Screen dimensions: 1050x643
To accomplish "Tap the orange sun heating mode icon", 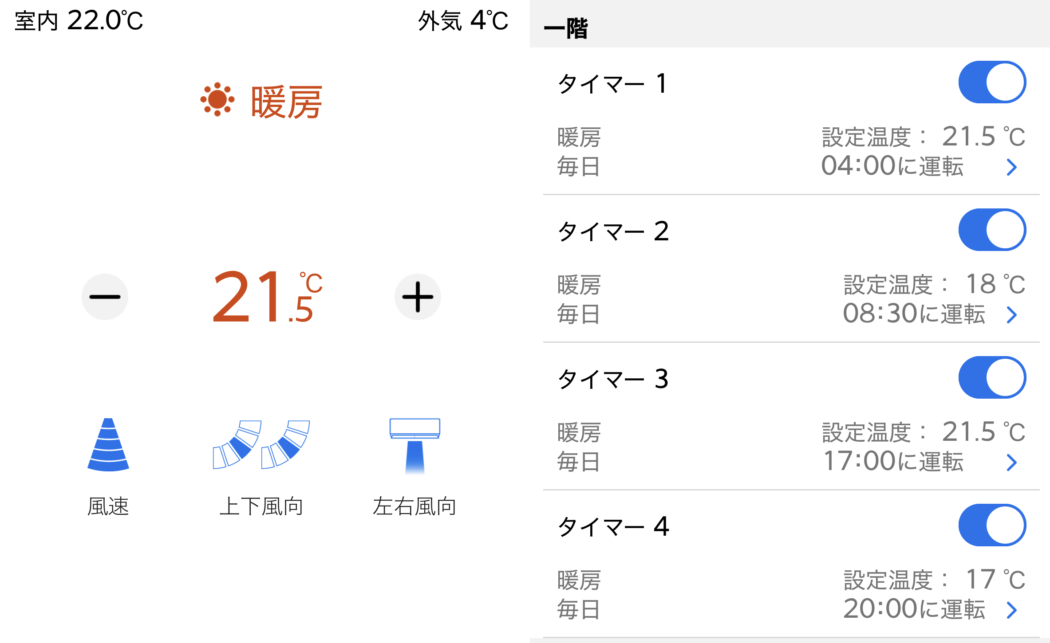I will [217, 100].
